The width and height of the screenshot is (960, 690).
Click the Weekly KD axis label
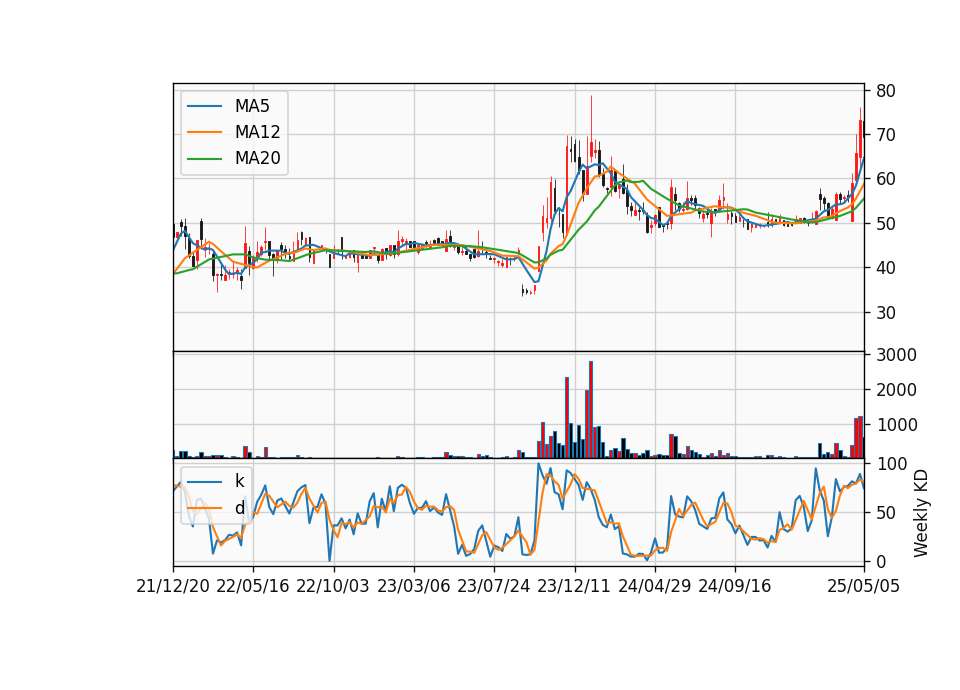[x=920, y=513]
